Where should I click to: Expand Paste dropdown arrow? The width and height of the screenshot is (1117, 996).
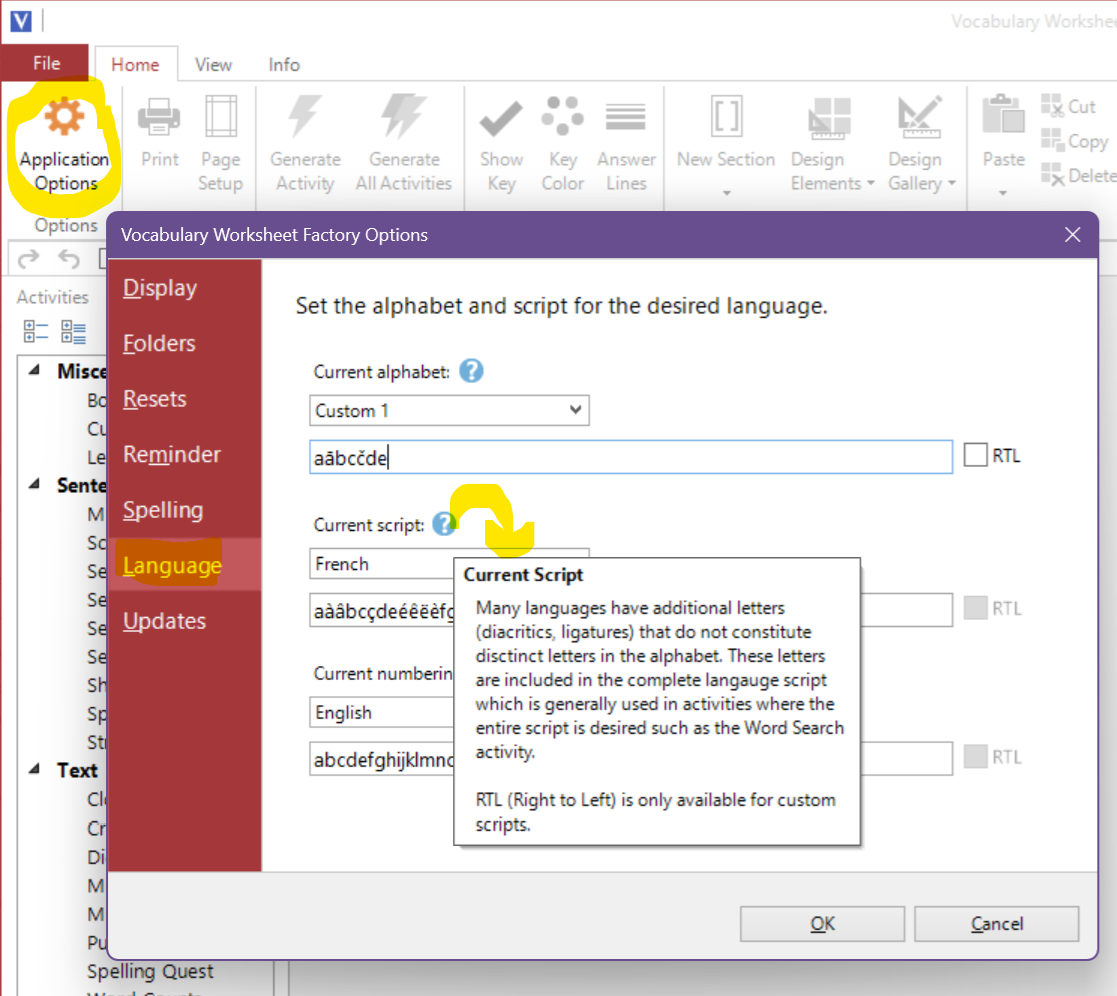pos(1003,193)
